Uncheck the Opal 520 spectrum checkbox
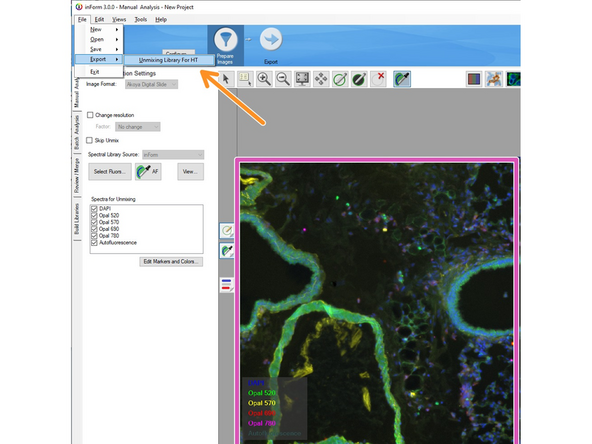Image resolution: width=592 pixels, height=444 pixels. (x=94, y=215)
